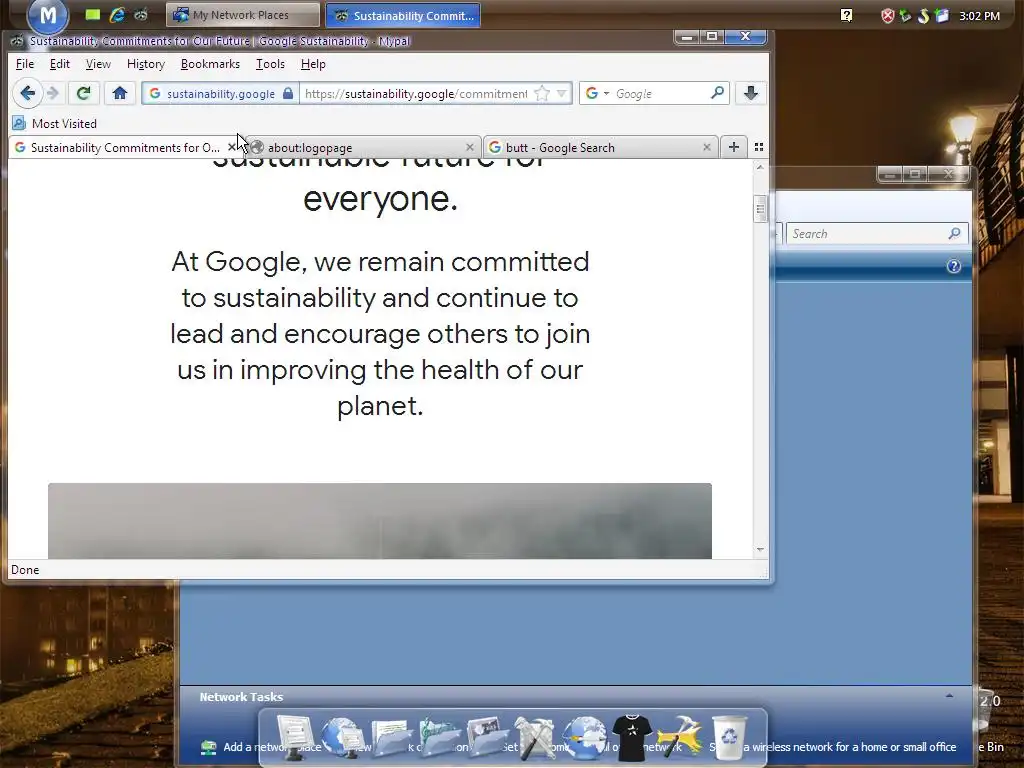This screenshot has height=768, width=1024.
Task: Bookmark this page with the star icon
Action: click(x=541, y=93)
